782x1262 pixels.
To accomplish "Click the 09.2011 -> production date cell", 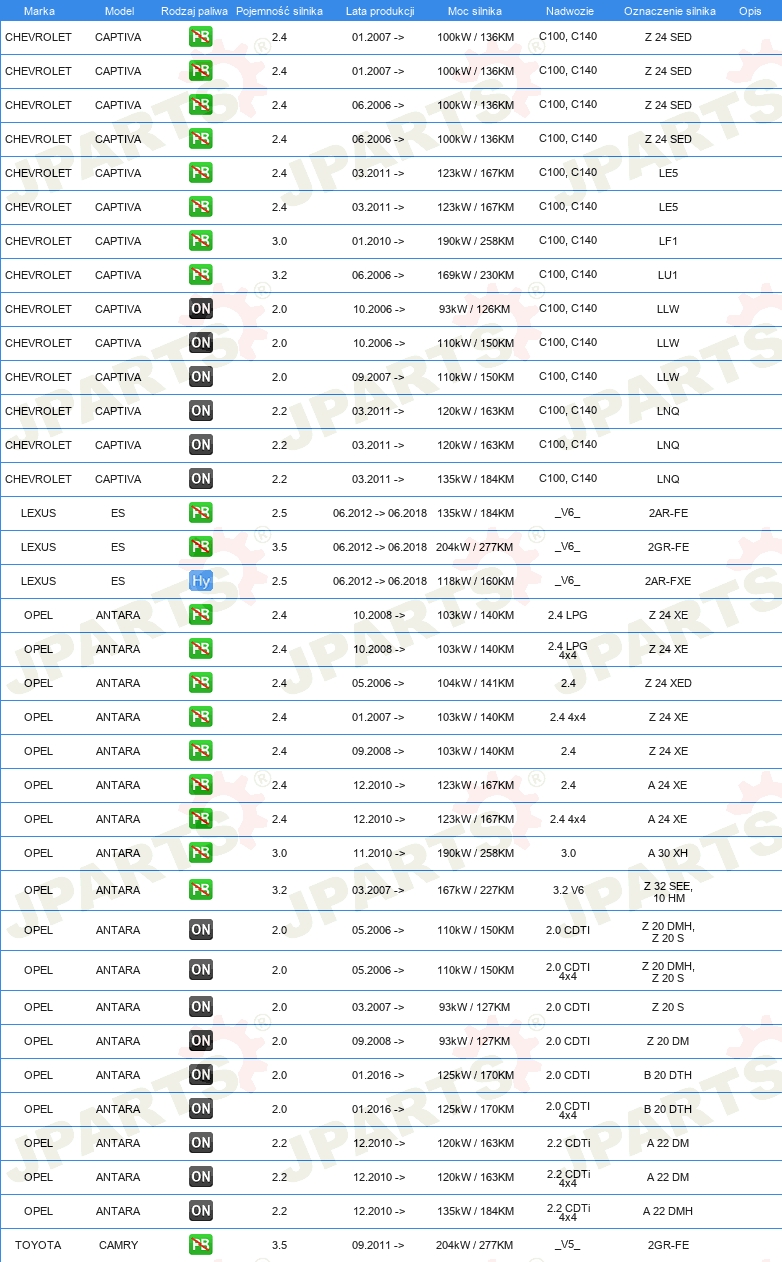I will click(378, 1245).
